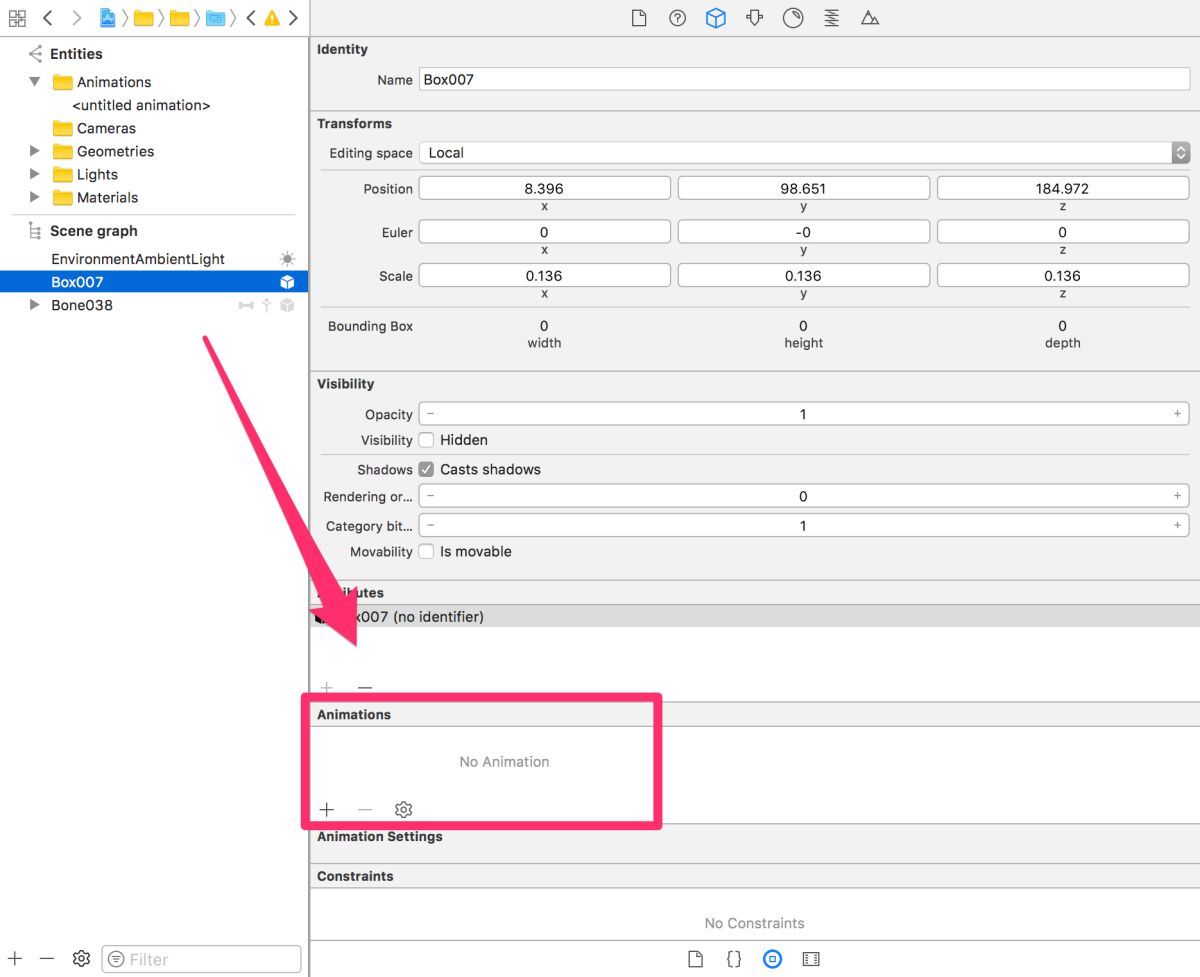Open the scene graph gear menu
1200x977 pixels.
(81, 958)
